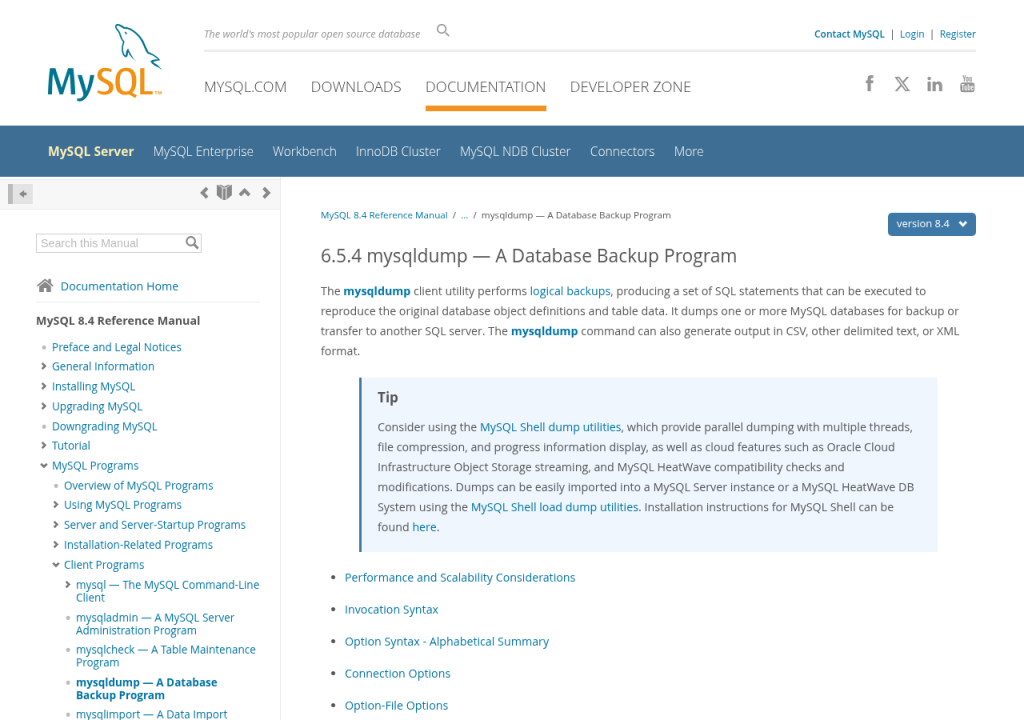1024x720 pixels.
Task: Expand the Installing MySQL tree node
Action: click(44, 386)
